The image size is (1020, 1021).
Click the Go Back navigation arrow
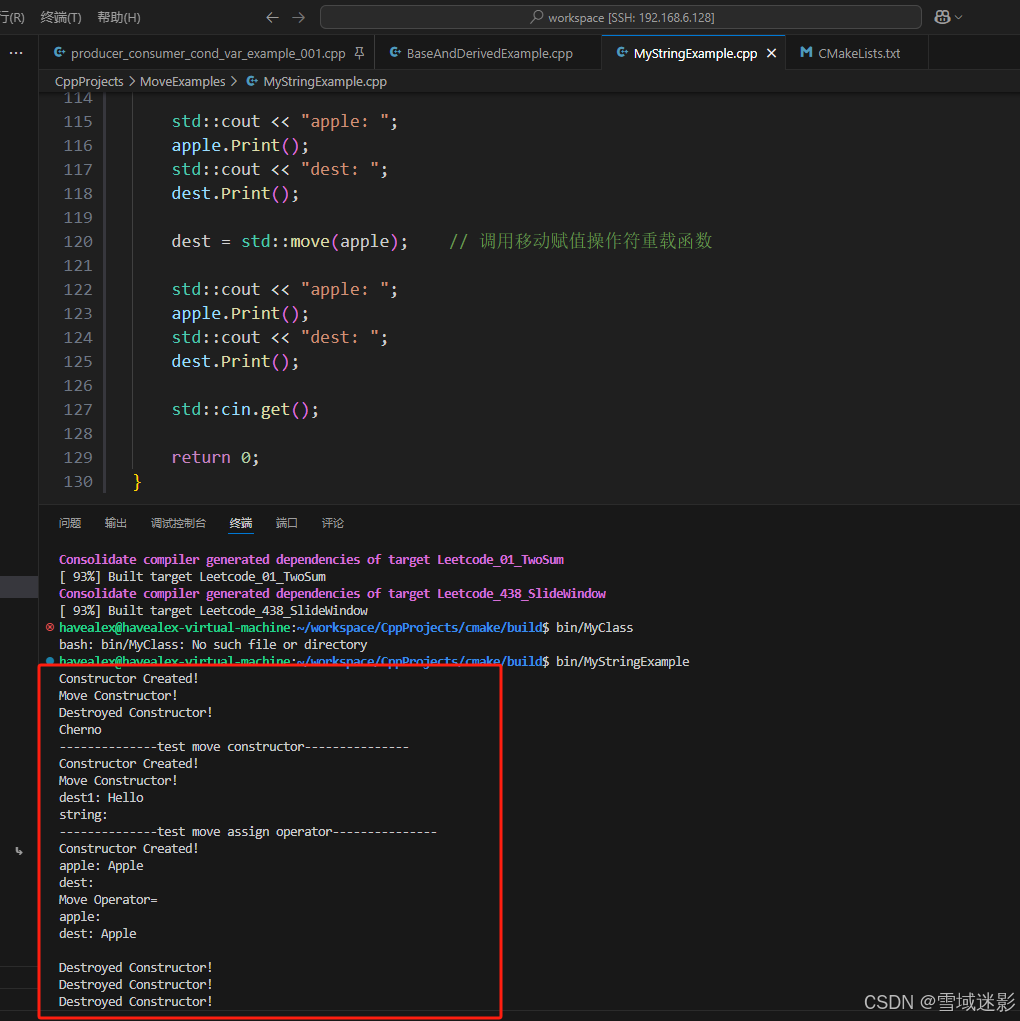click(x=272, y=16)
